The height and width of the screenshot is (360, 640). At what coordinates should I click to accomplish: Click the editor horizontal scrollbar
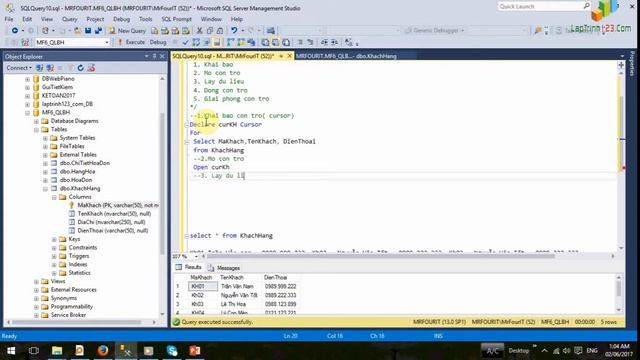coord(380,256)
